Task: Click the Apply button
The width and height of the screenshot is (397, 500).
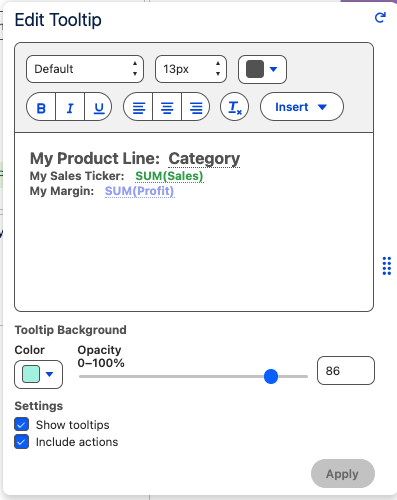Action: click(343, 474)
